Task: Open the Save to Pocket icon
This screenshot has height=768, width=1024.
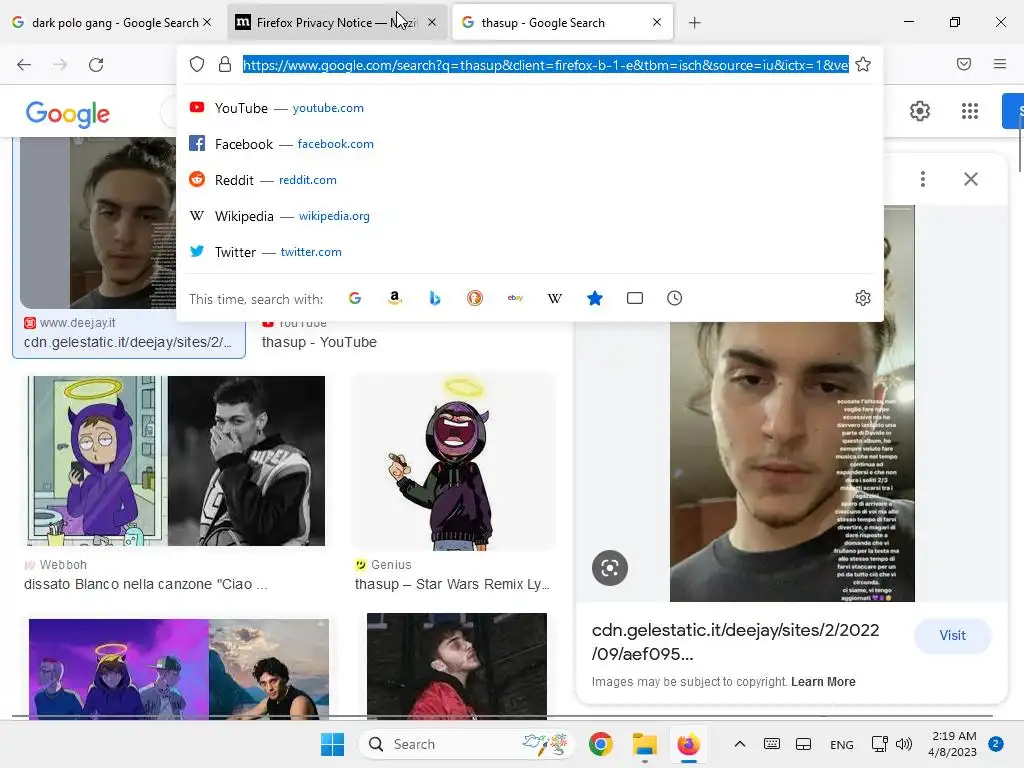Action: [x=964, y=64]
